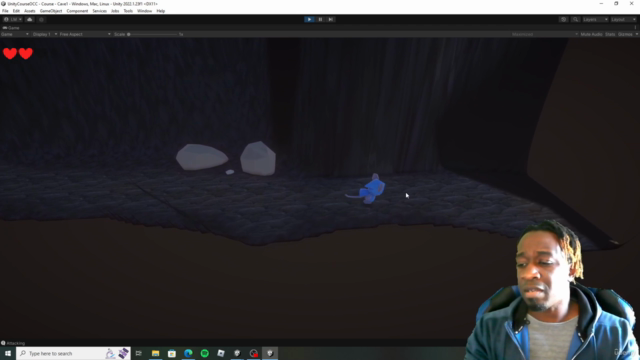
Task: Open the Help menu
Action: (161, 11)
